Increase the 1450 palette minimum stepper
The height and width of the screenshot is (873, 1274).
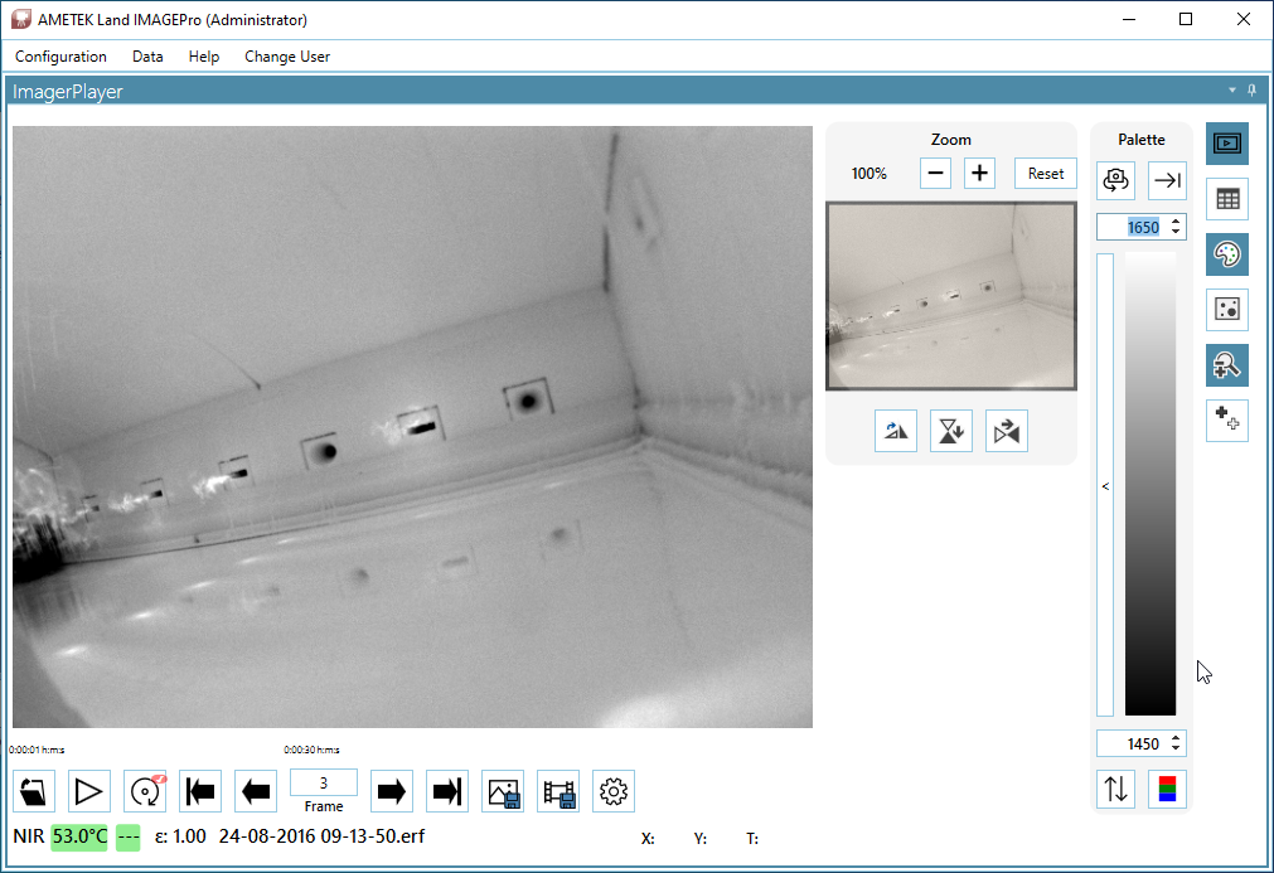point(1176,738)
